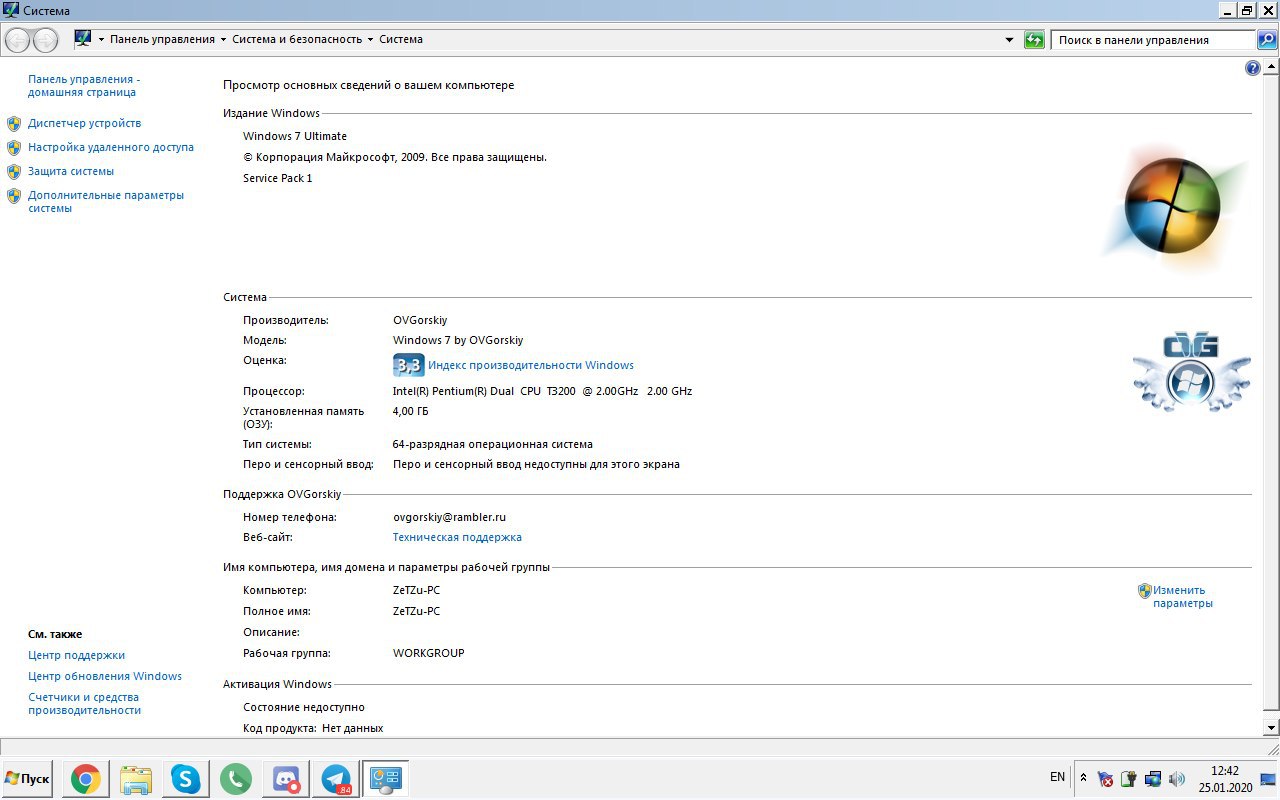This screenshot has height=800, width=1280.
Task: Show hidden tray icons arrow
Action: pos(1083,777)
